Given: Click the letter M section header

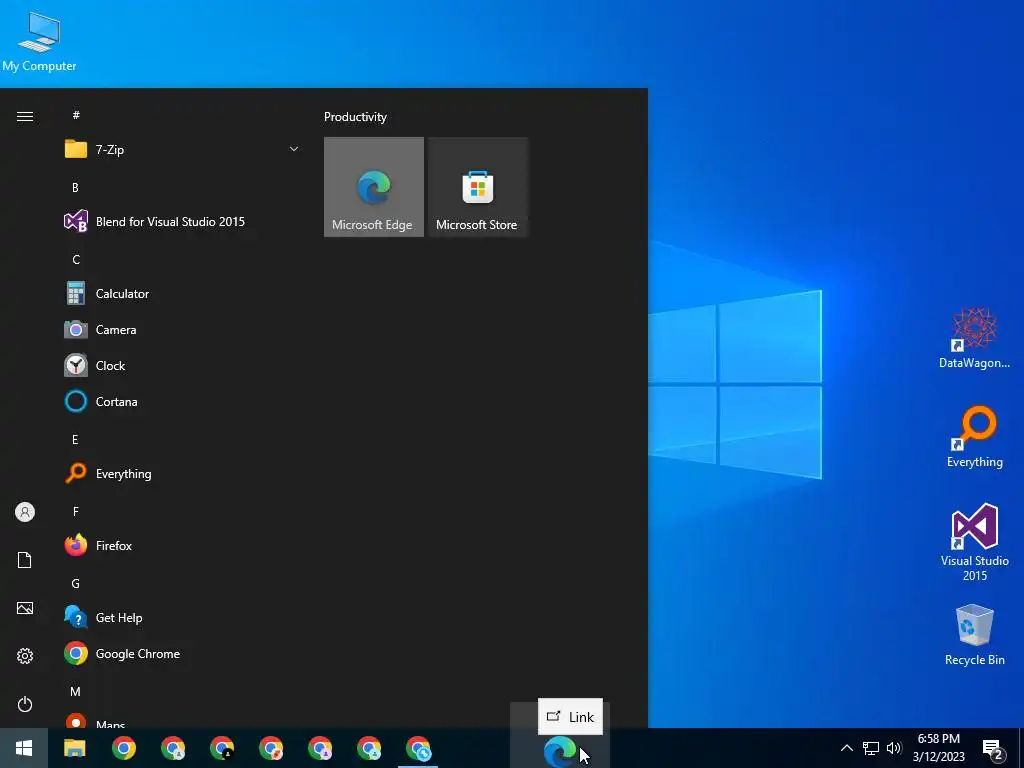Looking at the screenshot, I should pyautogui.click(x=75, y=692).
